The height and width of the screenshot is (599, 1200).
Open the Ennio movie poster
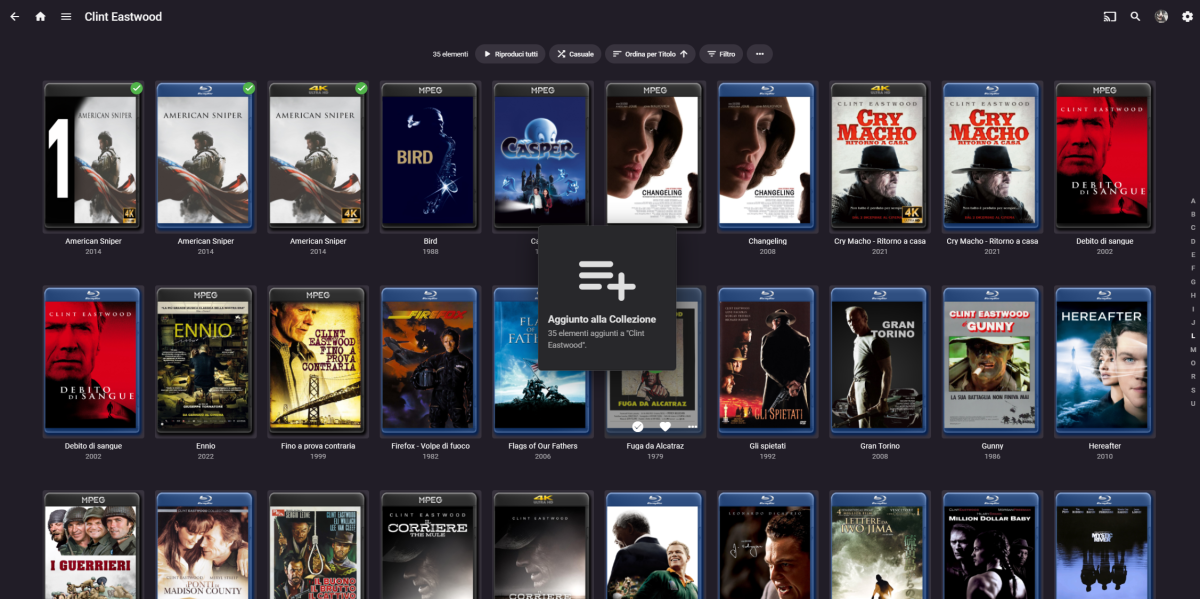coord(205,361)
